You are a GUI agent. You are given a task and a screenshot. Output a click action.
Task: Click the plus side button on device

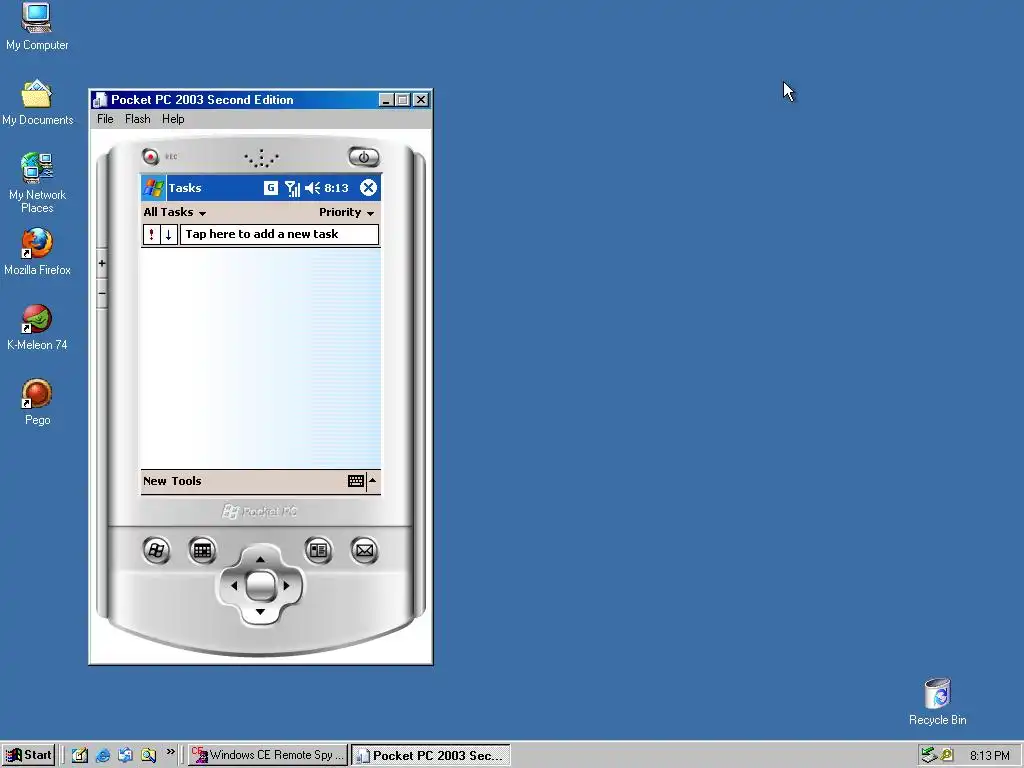click(x=102, y=264)
